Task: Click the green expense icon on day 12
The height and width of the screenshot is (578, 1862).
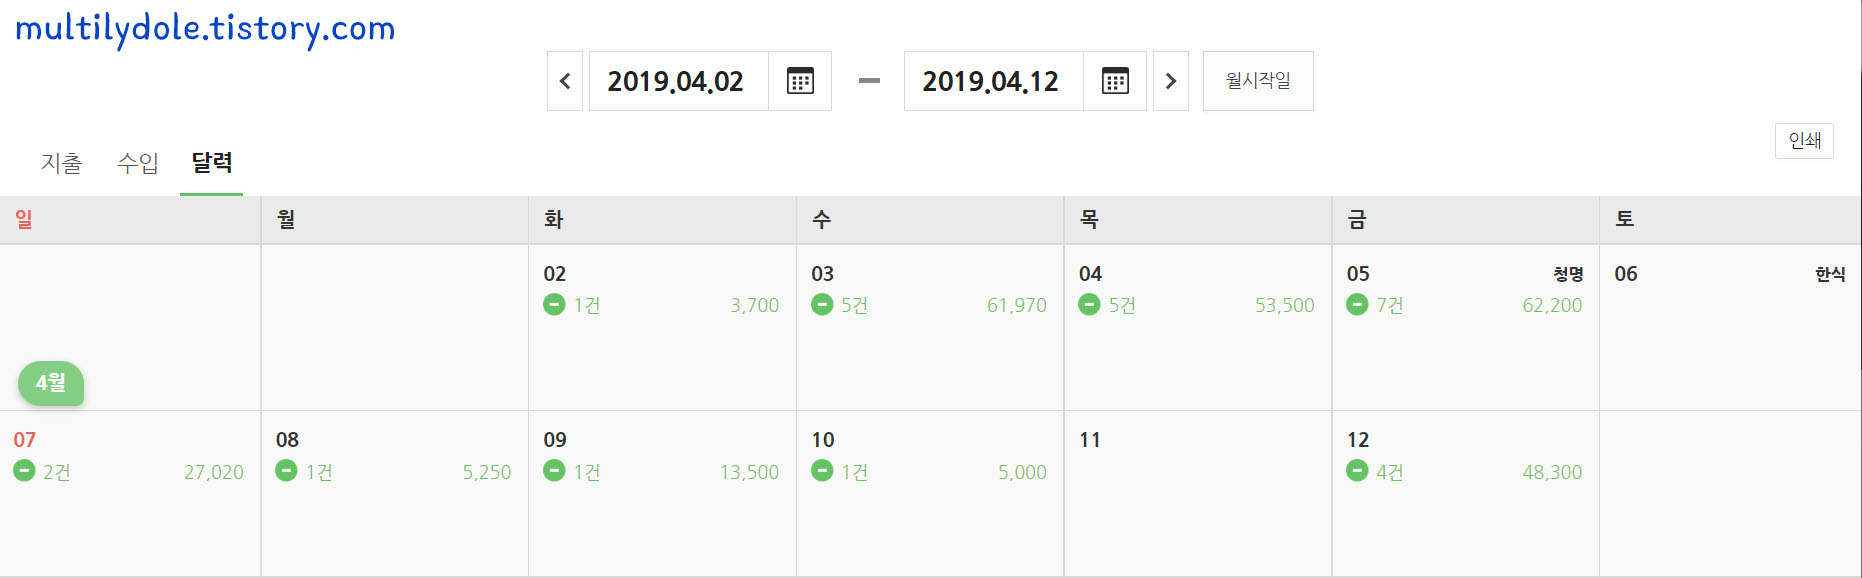Action: (1357, 470)
